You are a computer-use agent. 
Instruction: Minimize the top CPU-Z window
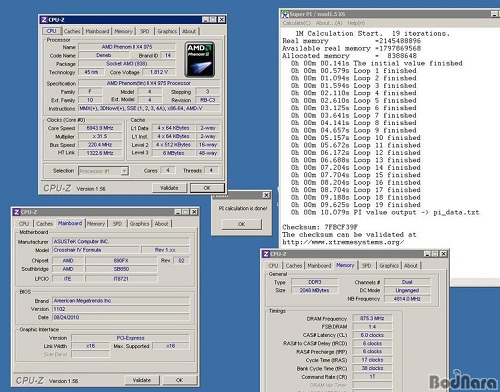click(x=206, y=20)
